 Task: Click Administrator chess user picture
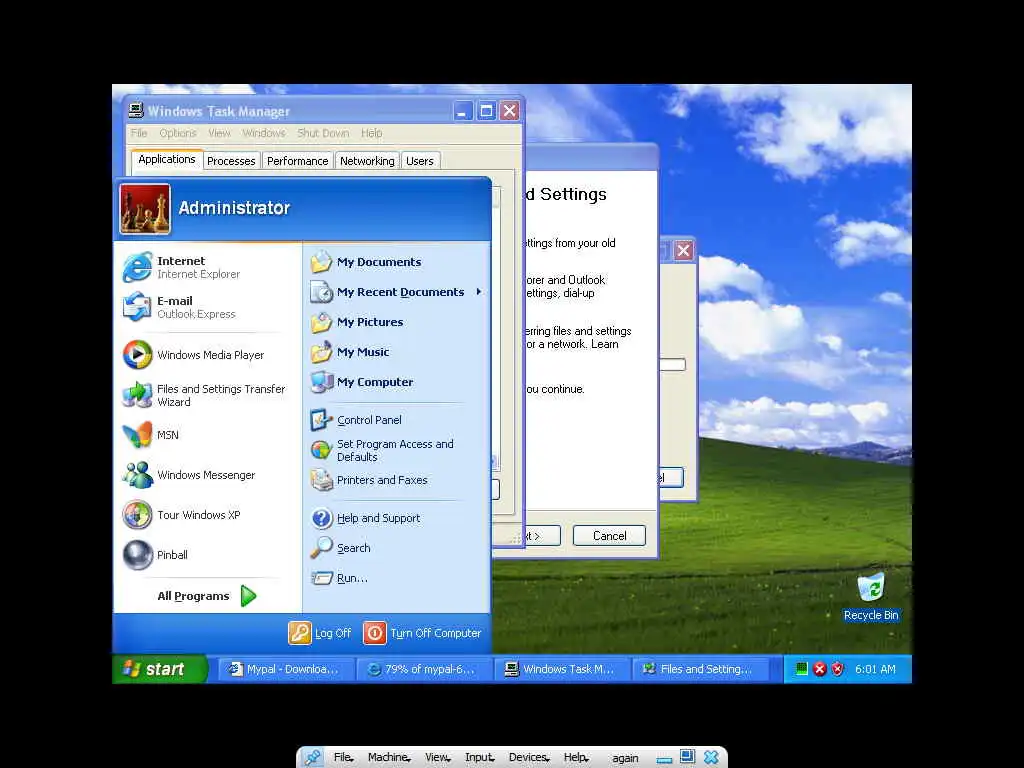point(145,208)
